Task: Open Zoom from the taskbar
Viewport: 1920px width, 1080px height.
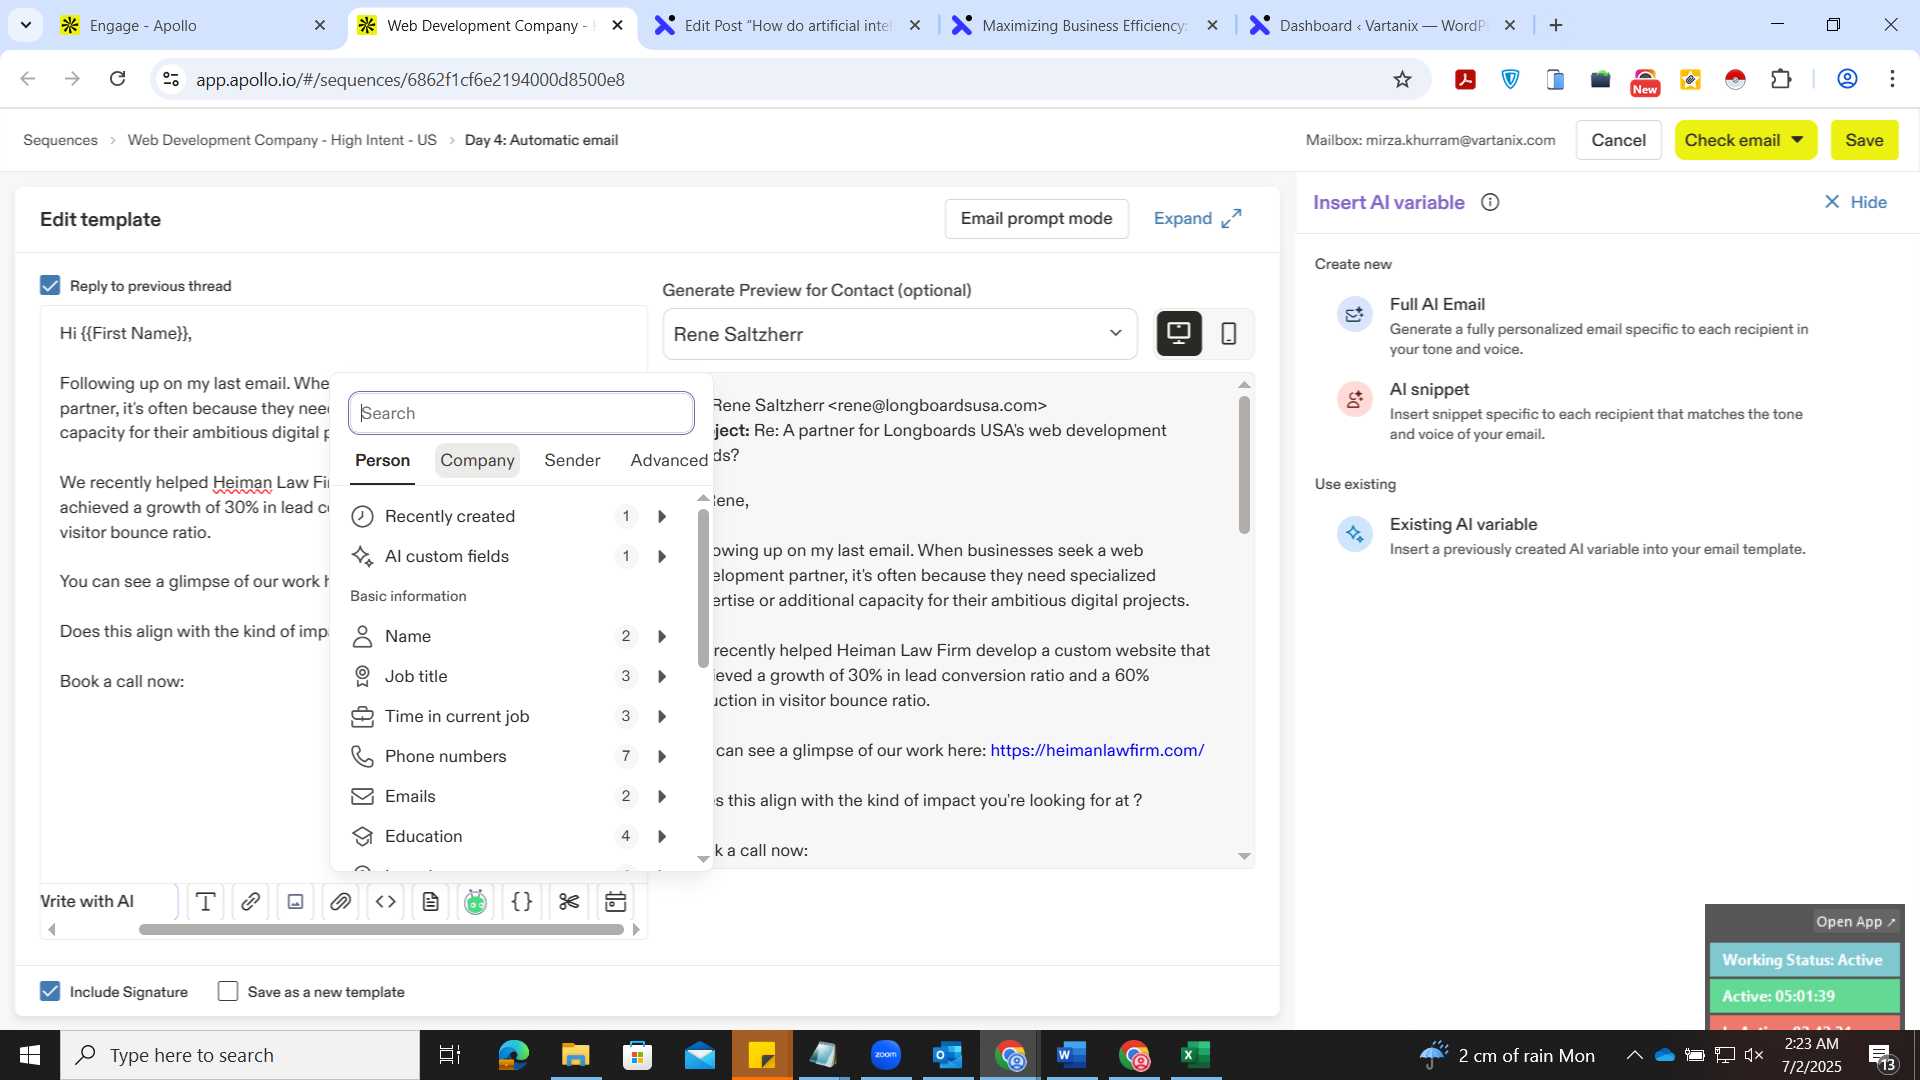Action: coord(885,1055)
